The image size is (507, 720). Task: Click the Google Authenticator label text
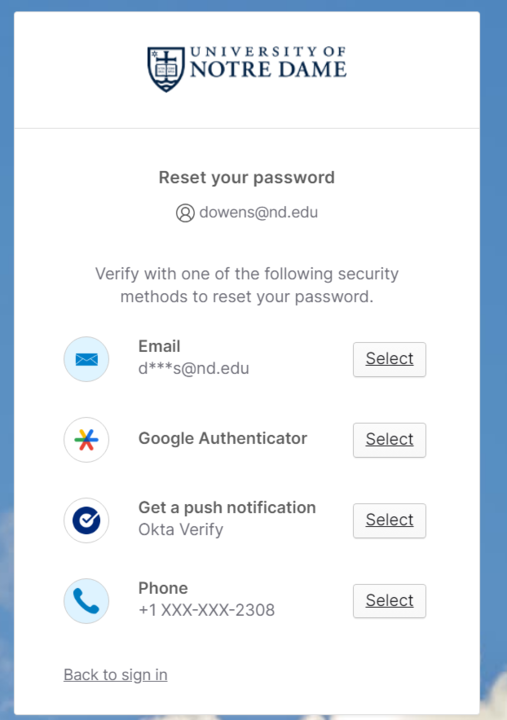(223, 439)
